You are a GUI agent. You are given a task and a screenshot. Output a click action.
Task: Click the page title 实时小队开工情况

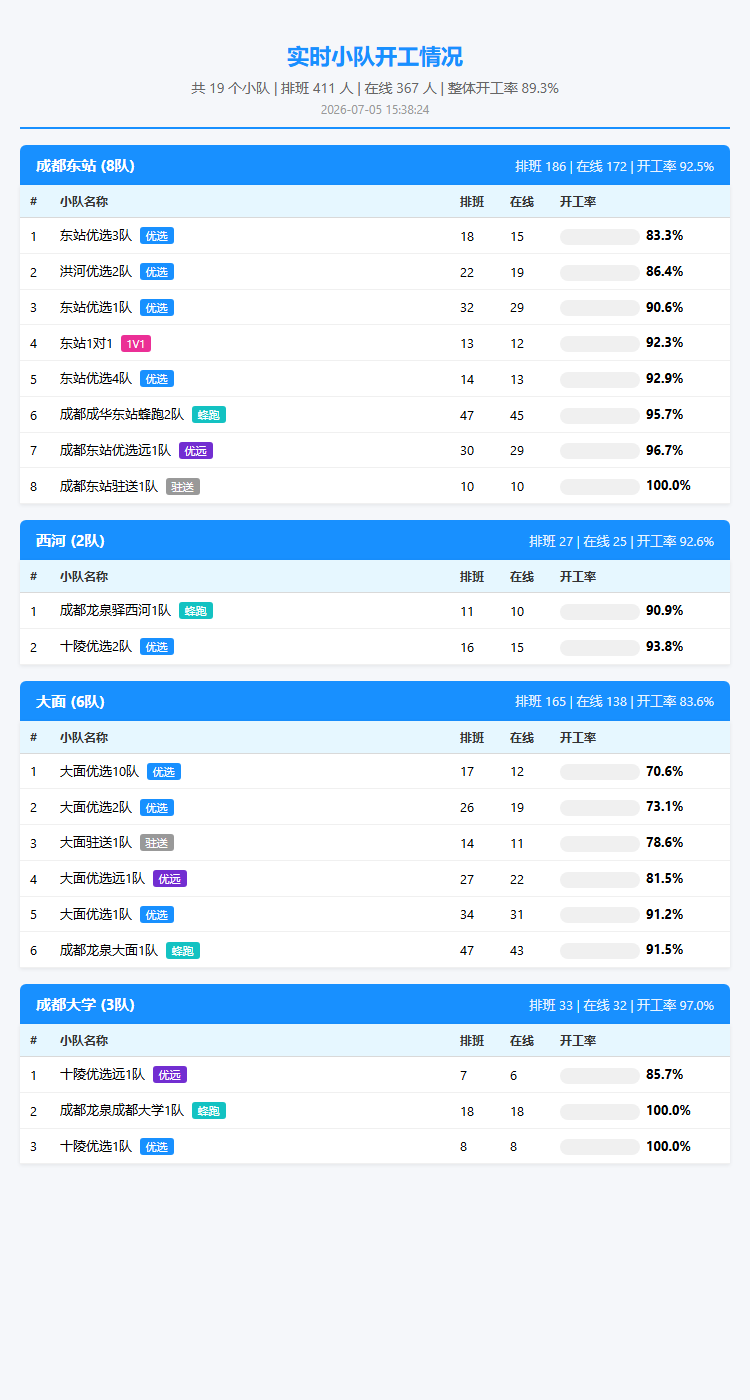click(375, 57)
